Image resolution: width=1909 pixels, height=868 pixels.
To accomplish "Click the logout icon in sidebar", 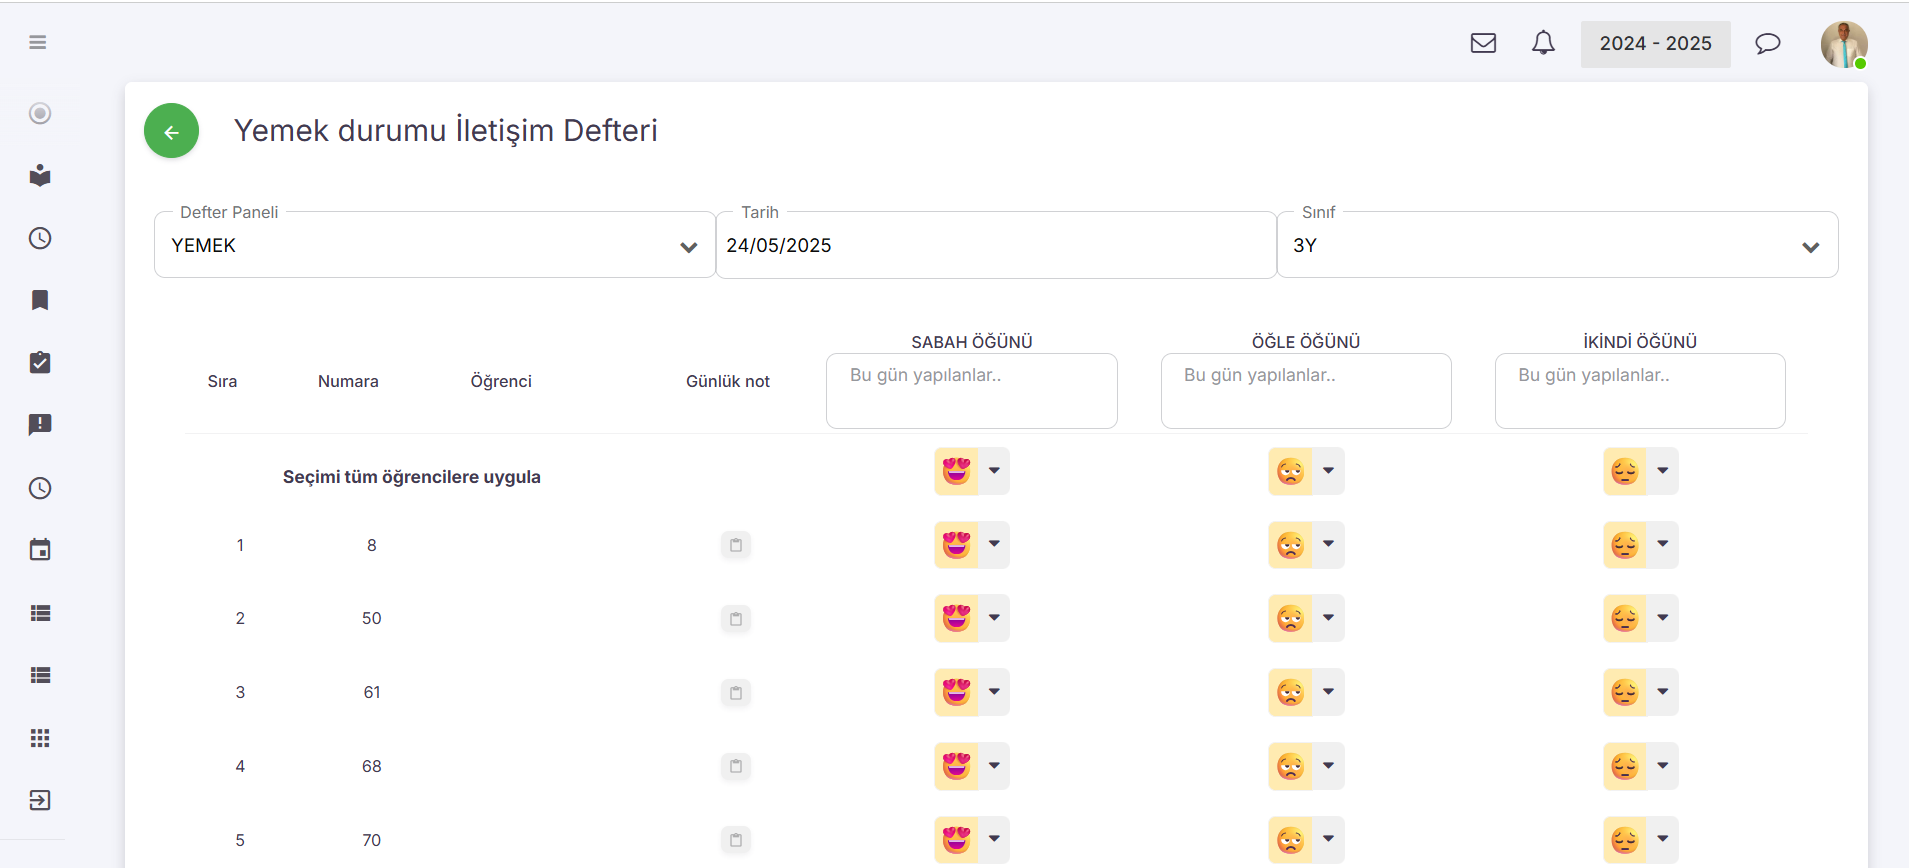I will tap(40, 800).
